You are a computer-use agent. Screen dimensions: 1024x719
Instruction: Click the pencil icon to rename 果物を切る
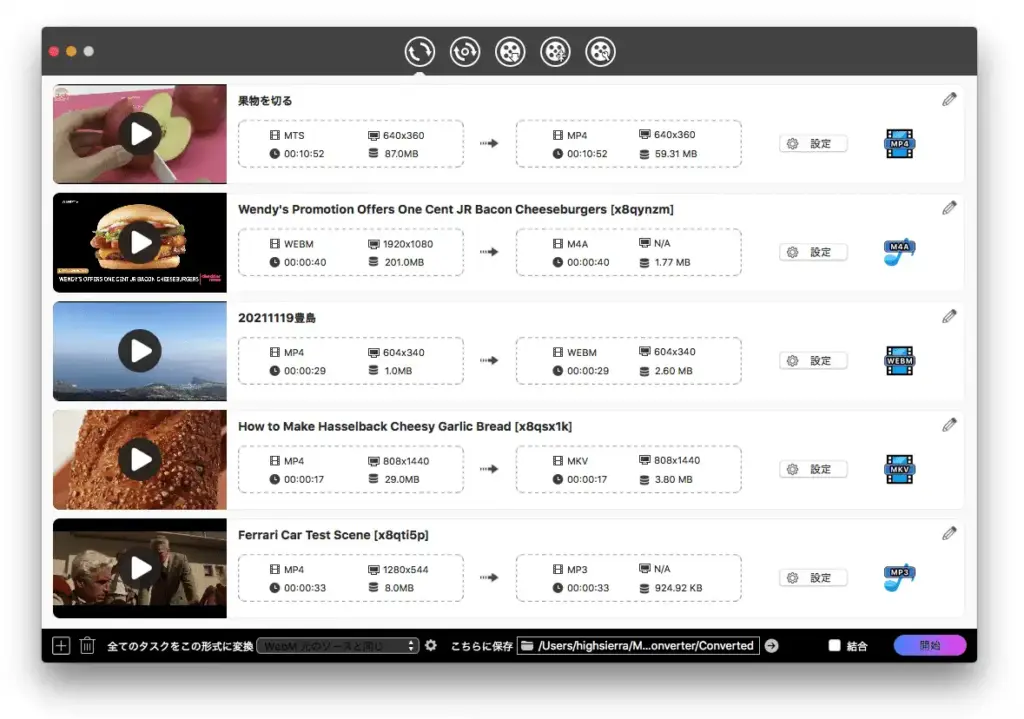[948, 98]
